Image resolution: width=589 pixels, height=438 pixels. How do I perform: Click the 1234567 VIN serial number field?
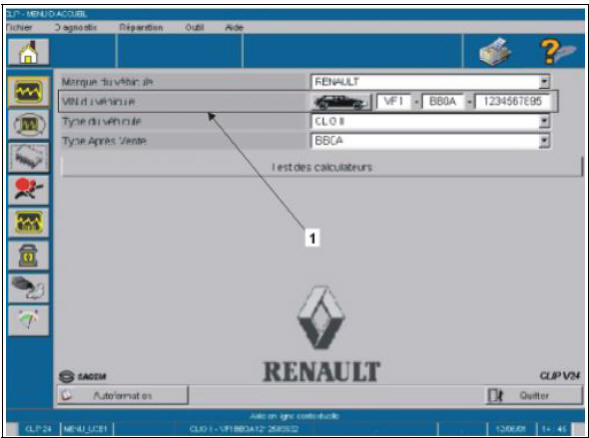point(512,101)
